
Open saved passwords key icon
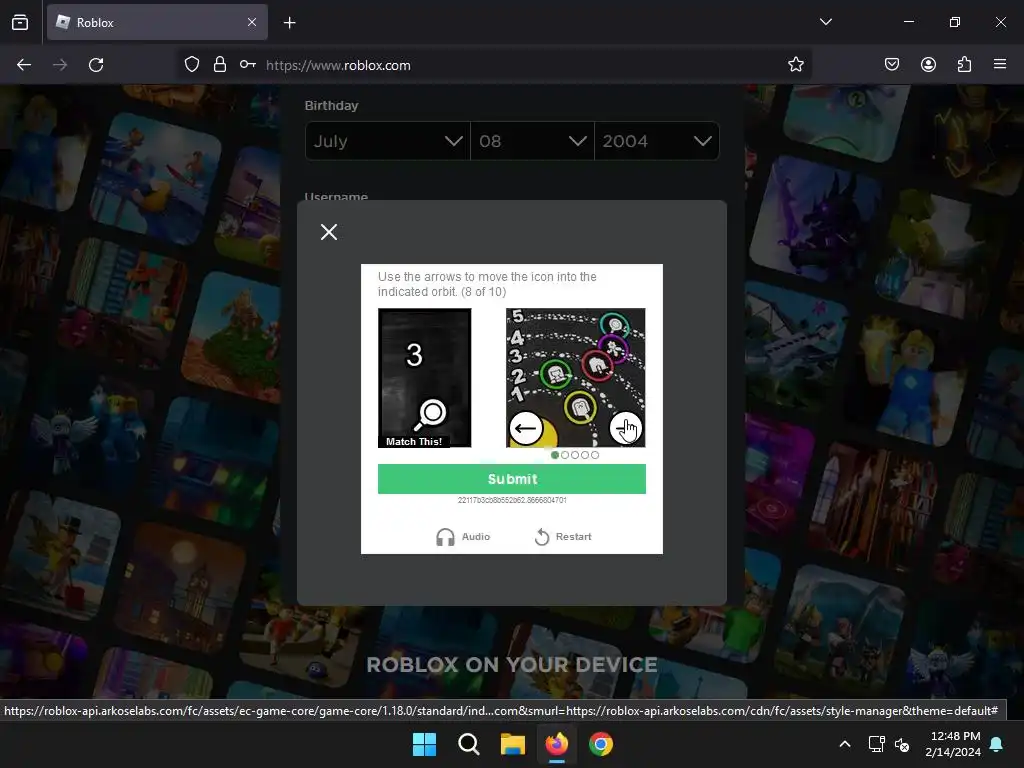pyautogui.click(x=248, y=65)
